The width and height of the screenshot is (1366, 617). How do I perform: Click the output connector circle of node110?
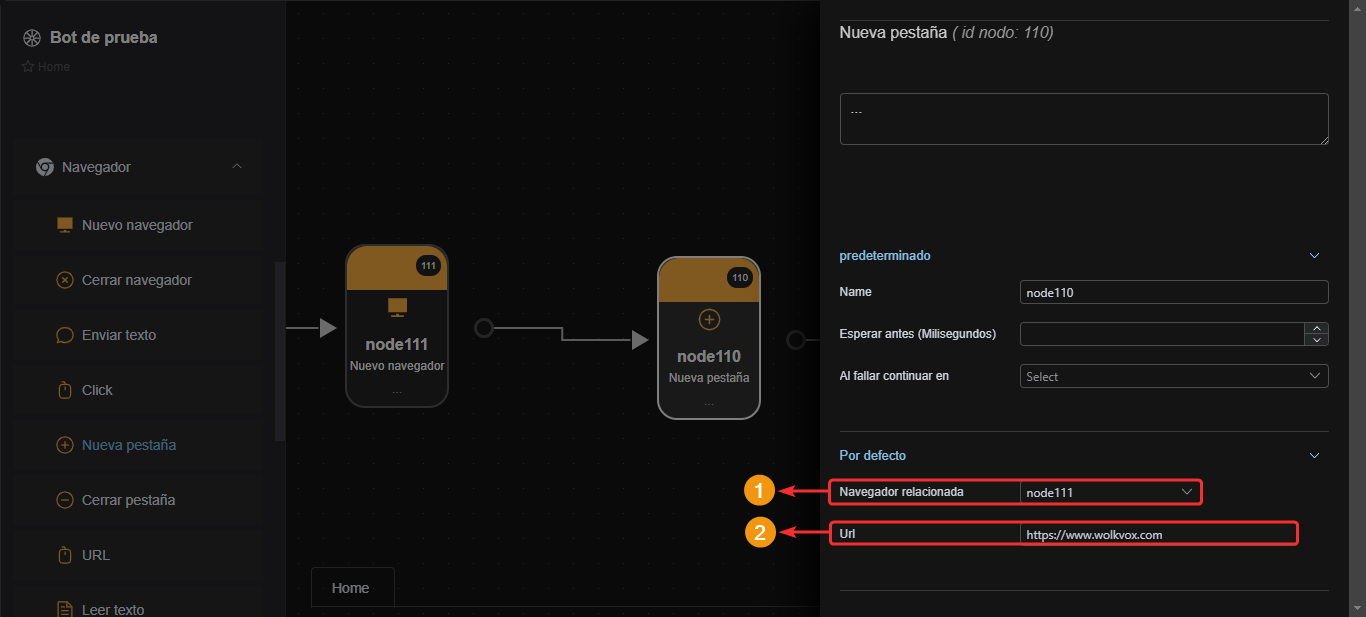796,340
